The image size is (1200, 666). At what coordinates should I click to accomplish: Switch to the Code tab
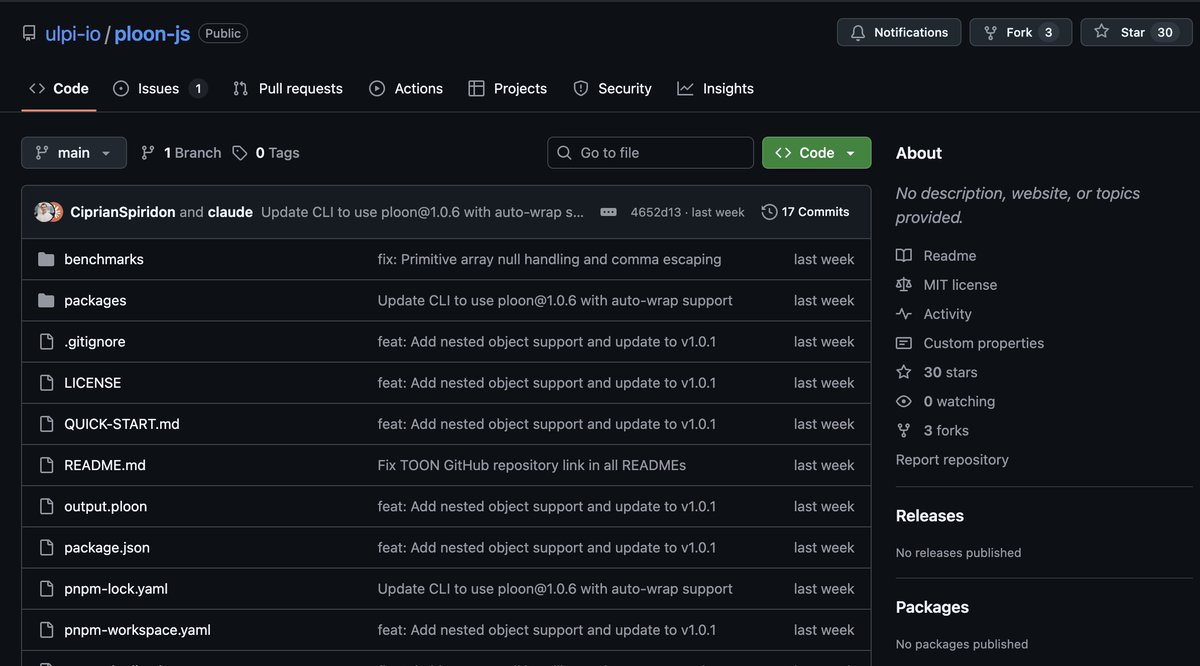tap(59, 88)
